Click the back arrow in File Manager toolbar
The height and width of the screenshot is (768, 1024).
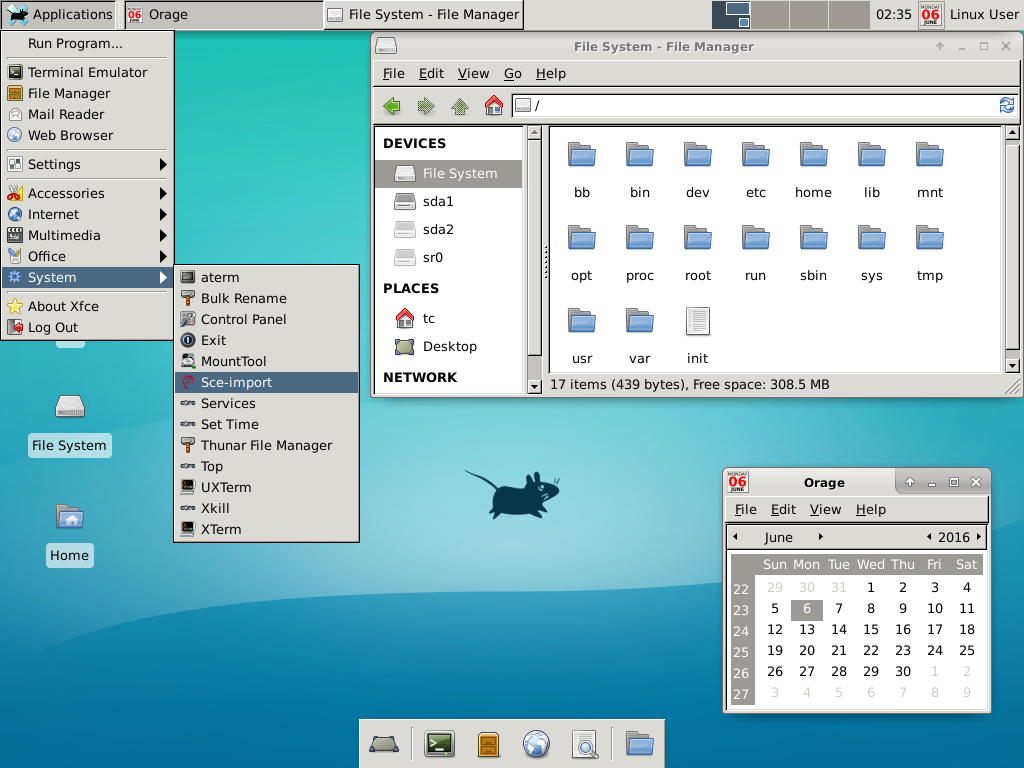[x=392, y=106]
